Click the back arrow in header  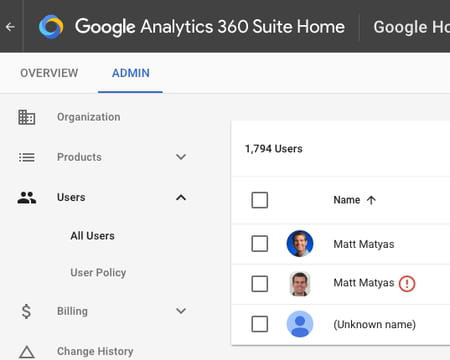10,27
